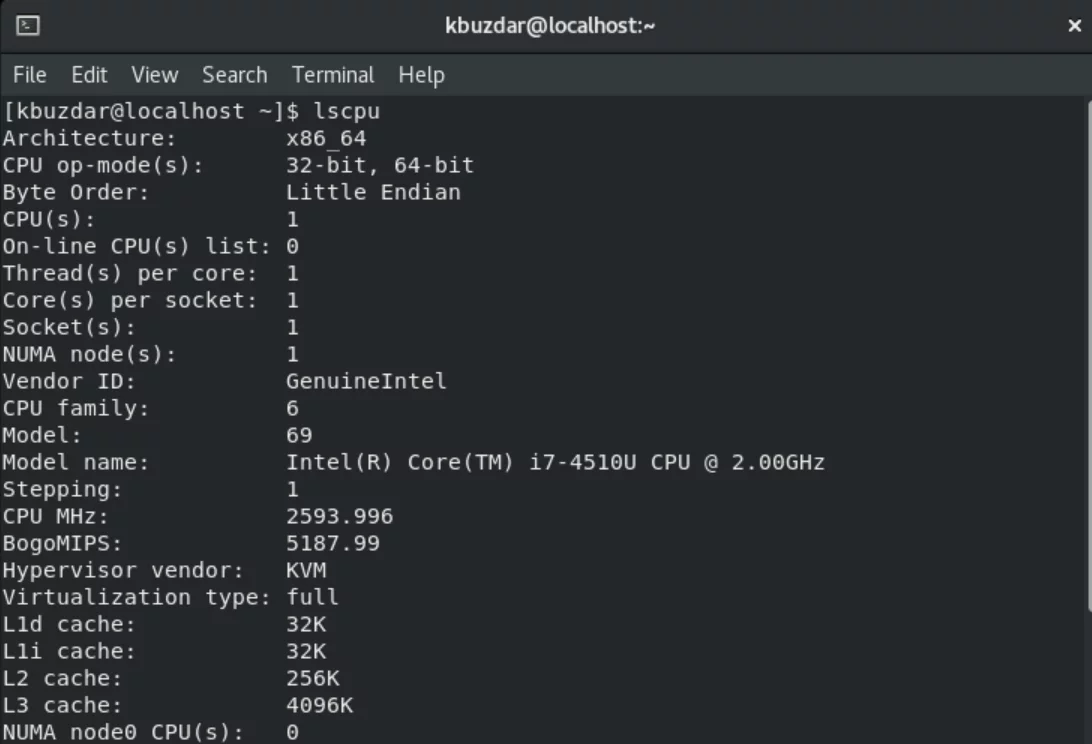Image resolution: width=1092 pixels, height=744 pixels.
Task: Click the GenuineIntel vendor ID value
Action: pyautogui.click(x=366, y=381)
